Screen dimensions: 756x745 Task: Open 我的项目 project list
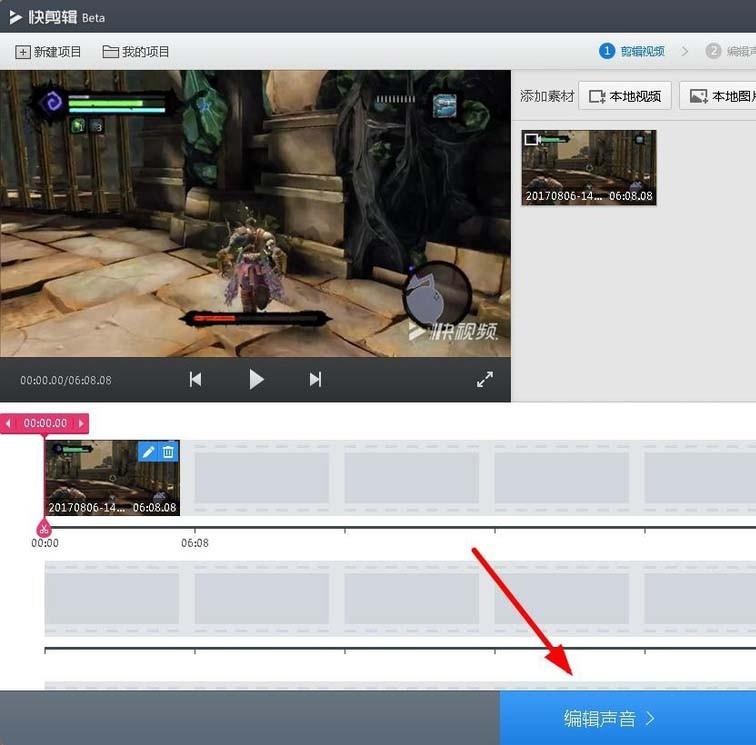[136, 52]
